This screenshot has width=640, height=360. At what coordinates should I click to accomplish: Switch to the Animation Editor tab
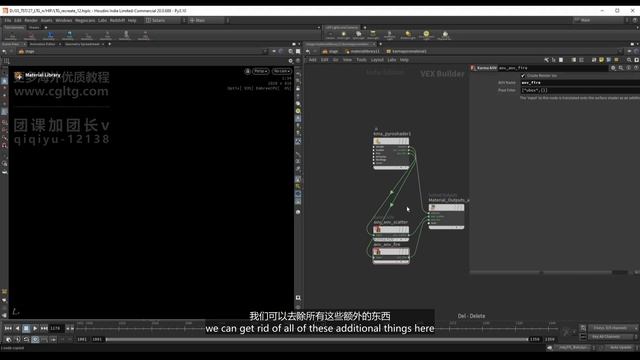(42, 44)
